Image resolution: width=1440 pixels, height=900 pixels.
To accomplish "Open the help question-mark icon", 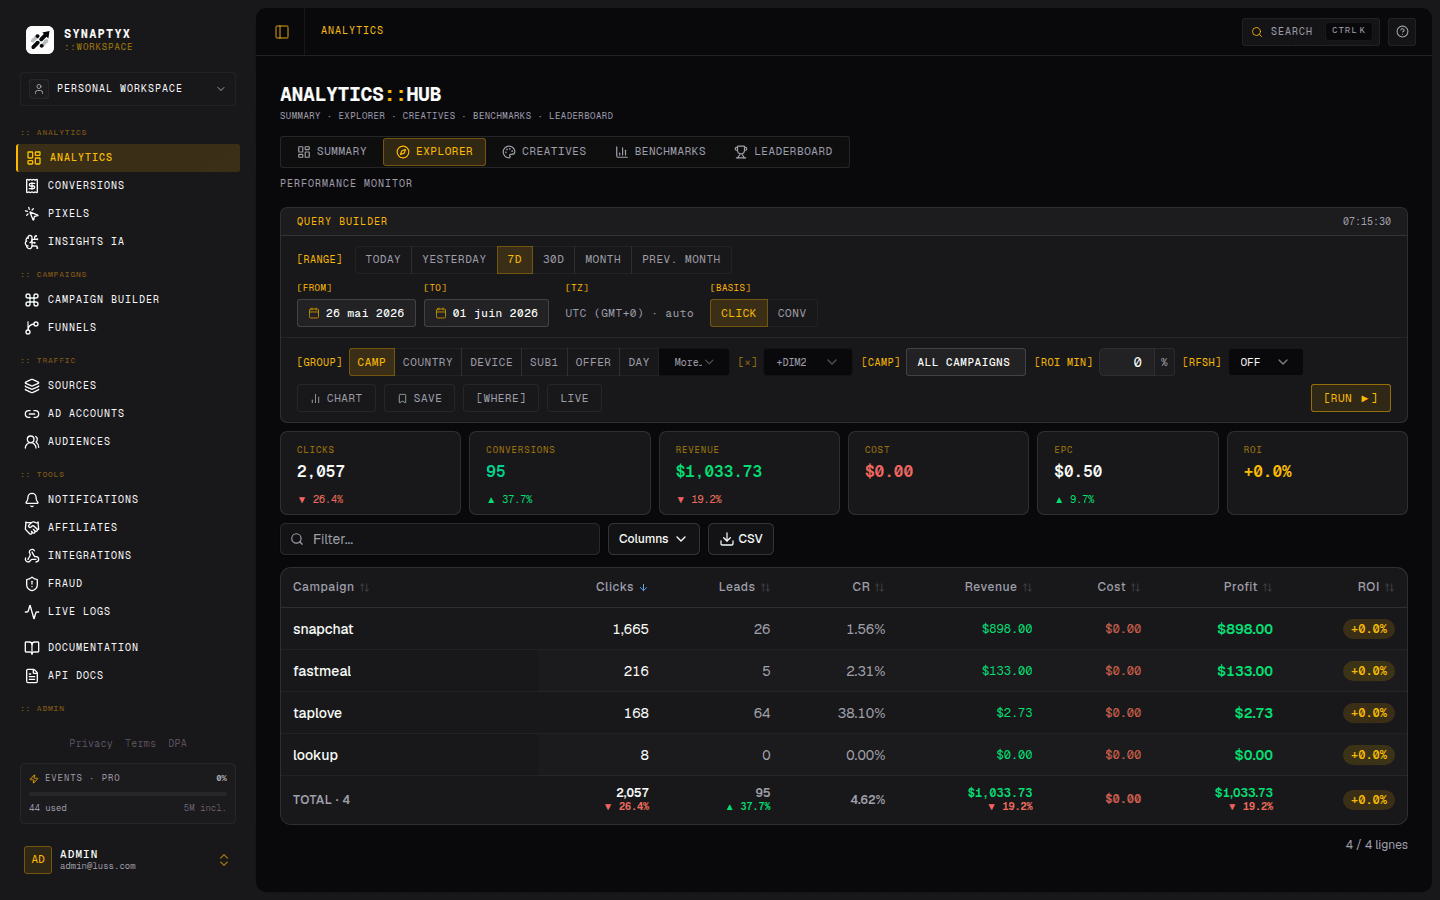I will 1402,32.
